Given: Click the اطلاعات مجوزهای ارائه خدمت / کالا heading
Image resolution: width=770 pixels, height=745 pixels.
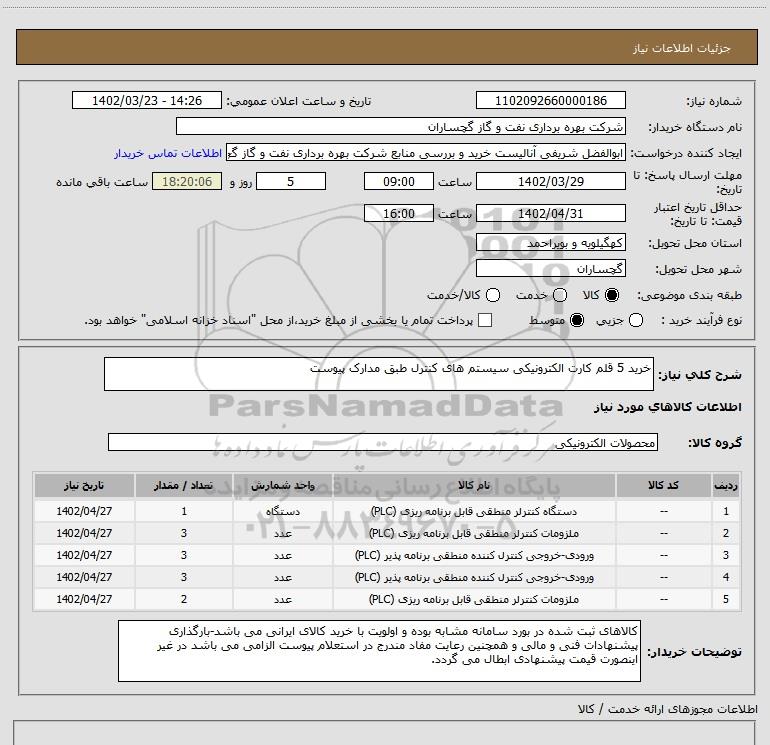Looking at the screenshot, I should [x=668, y=709].
